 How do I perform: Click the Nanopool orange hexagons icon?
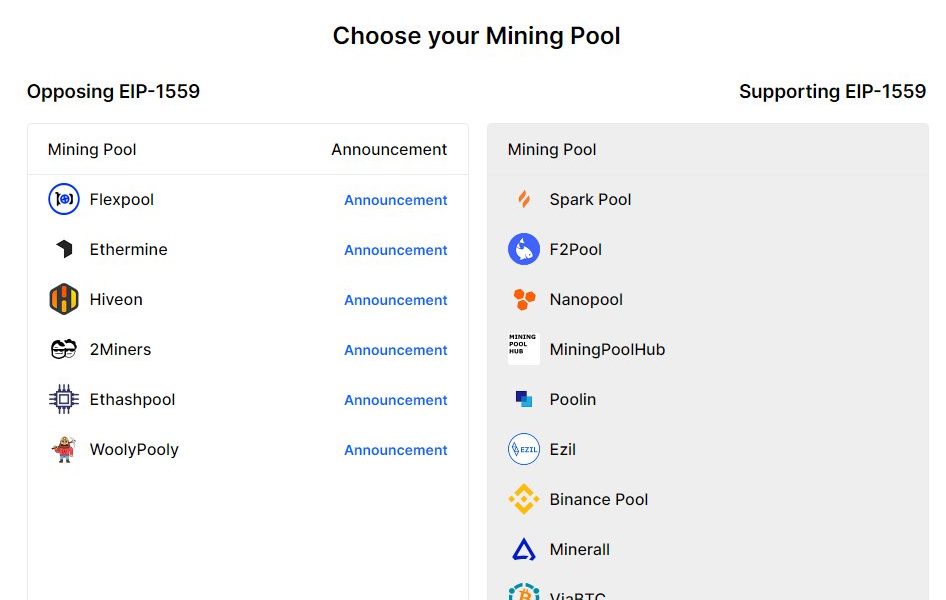[524, 299]
